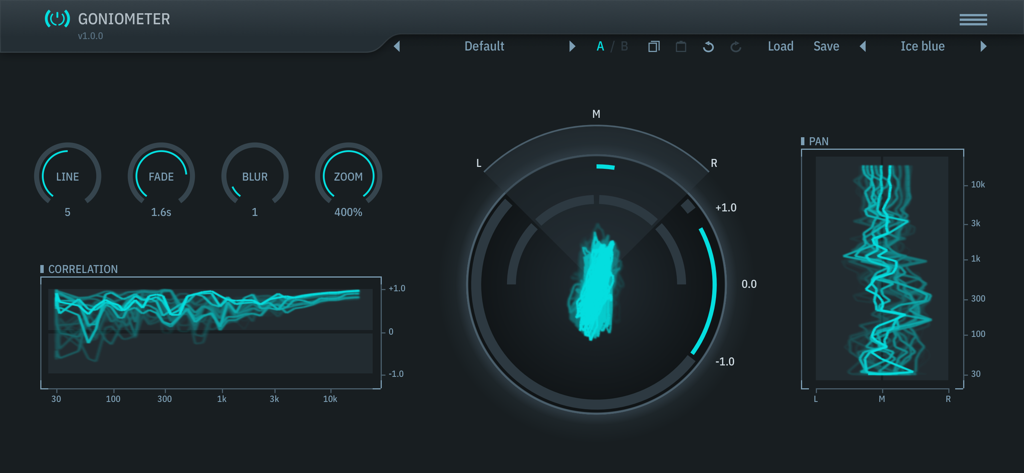Click the undo arrow icon
This screenshot has height=473, width=1024.
pyautogui.click(x=708, y=47)
